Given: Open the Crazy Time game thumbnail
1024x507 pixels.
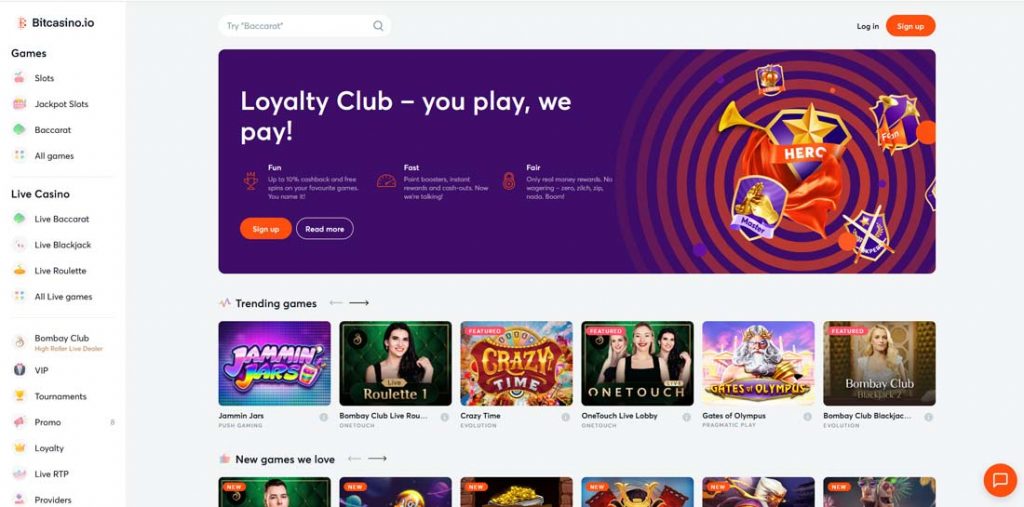Looking at the screenshot, I should (x=517, y=363).
